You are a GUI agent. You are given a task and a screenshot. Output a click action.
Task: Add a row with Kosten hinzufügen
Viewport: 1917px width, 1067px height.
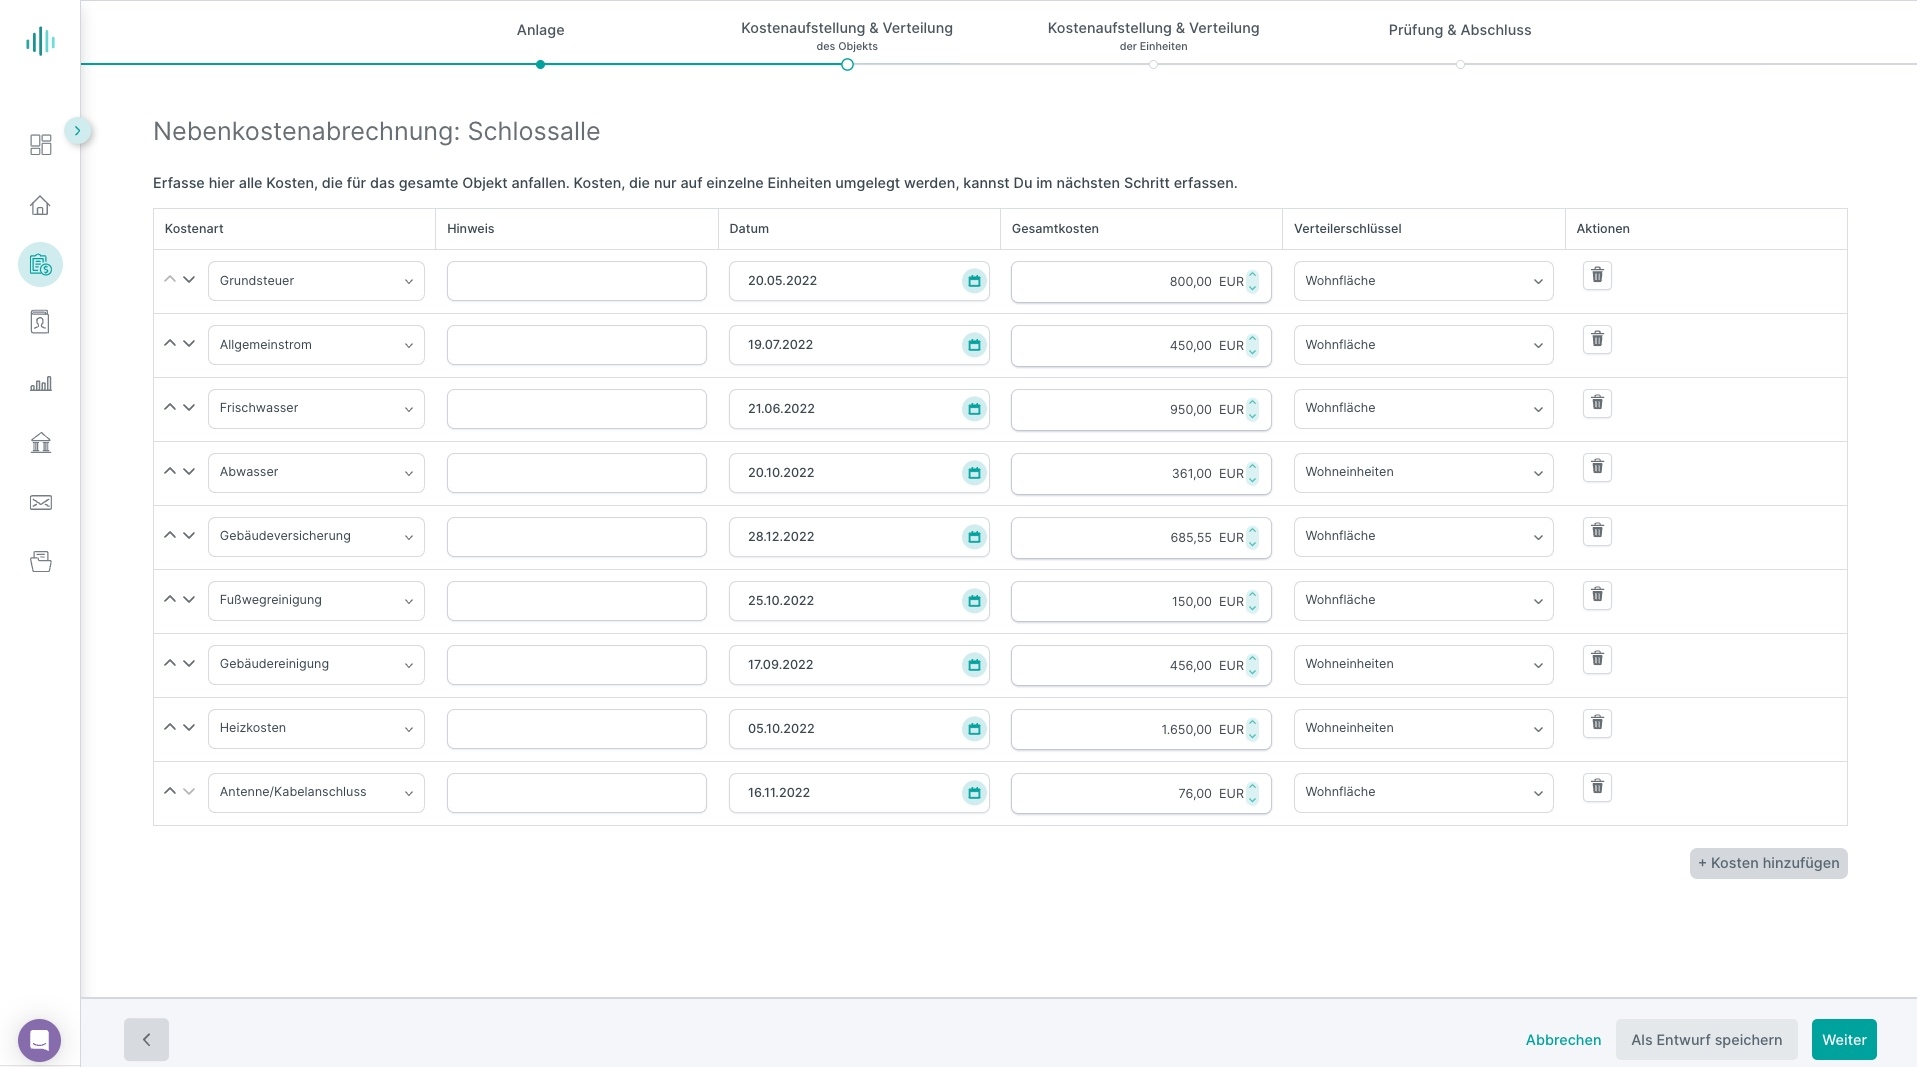(1768, 863)
